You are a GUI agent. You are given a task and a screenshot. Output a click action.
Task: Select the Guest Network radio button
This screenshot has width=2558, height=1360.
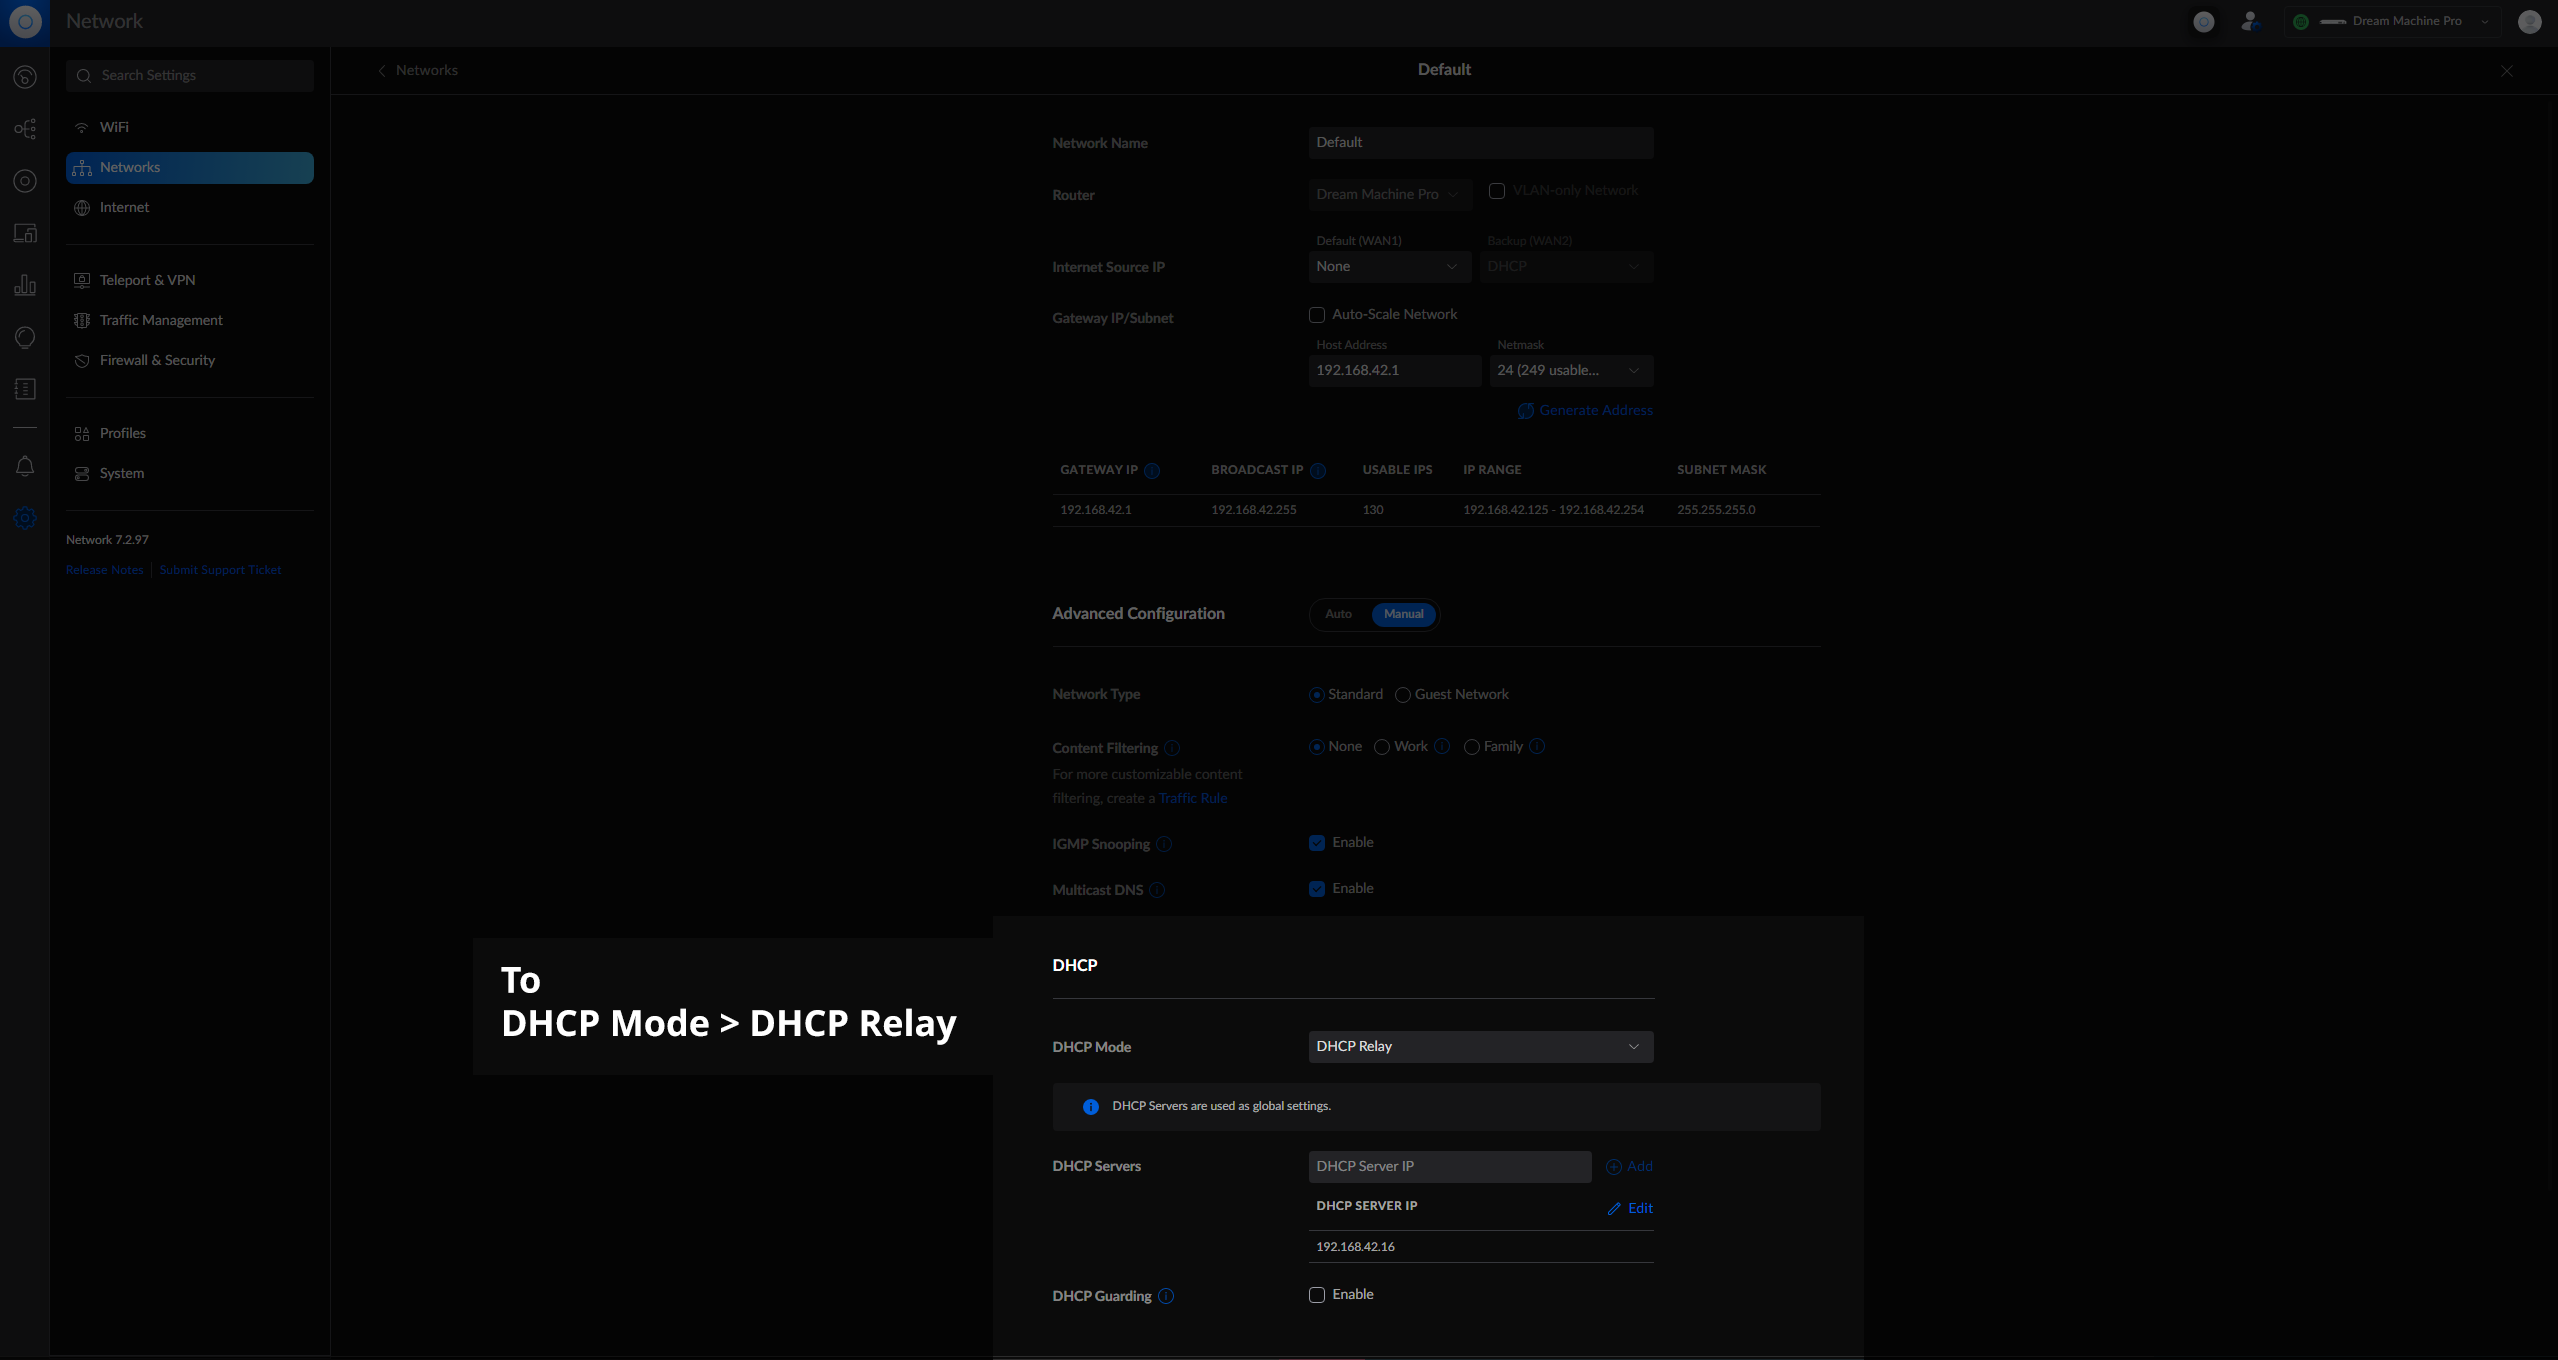pyautogui.click(x=1403, y=695)
